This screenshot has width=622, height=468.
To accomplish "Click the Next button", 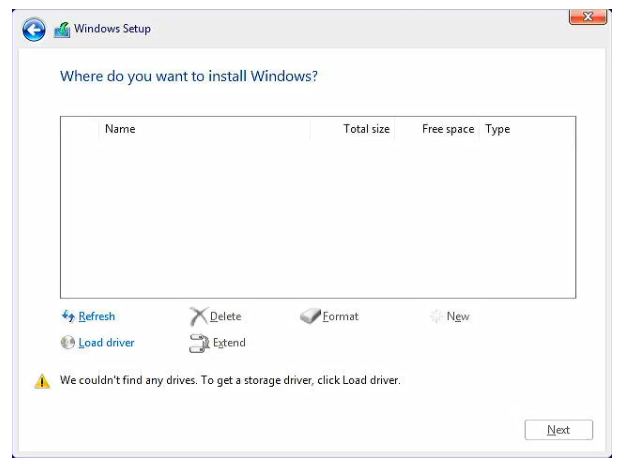I will coord(559,430).
